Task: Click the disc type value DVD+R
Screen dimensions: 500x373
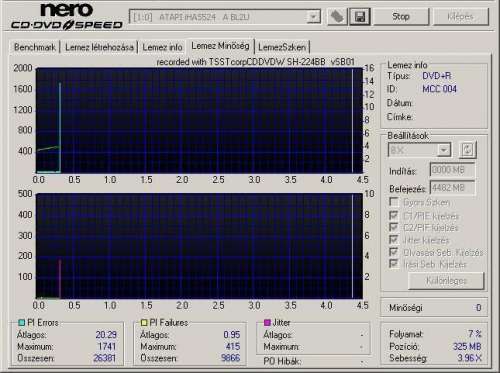Action: click(437, 76)
